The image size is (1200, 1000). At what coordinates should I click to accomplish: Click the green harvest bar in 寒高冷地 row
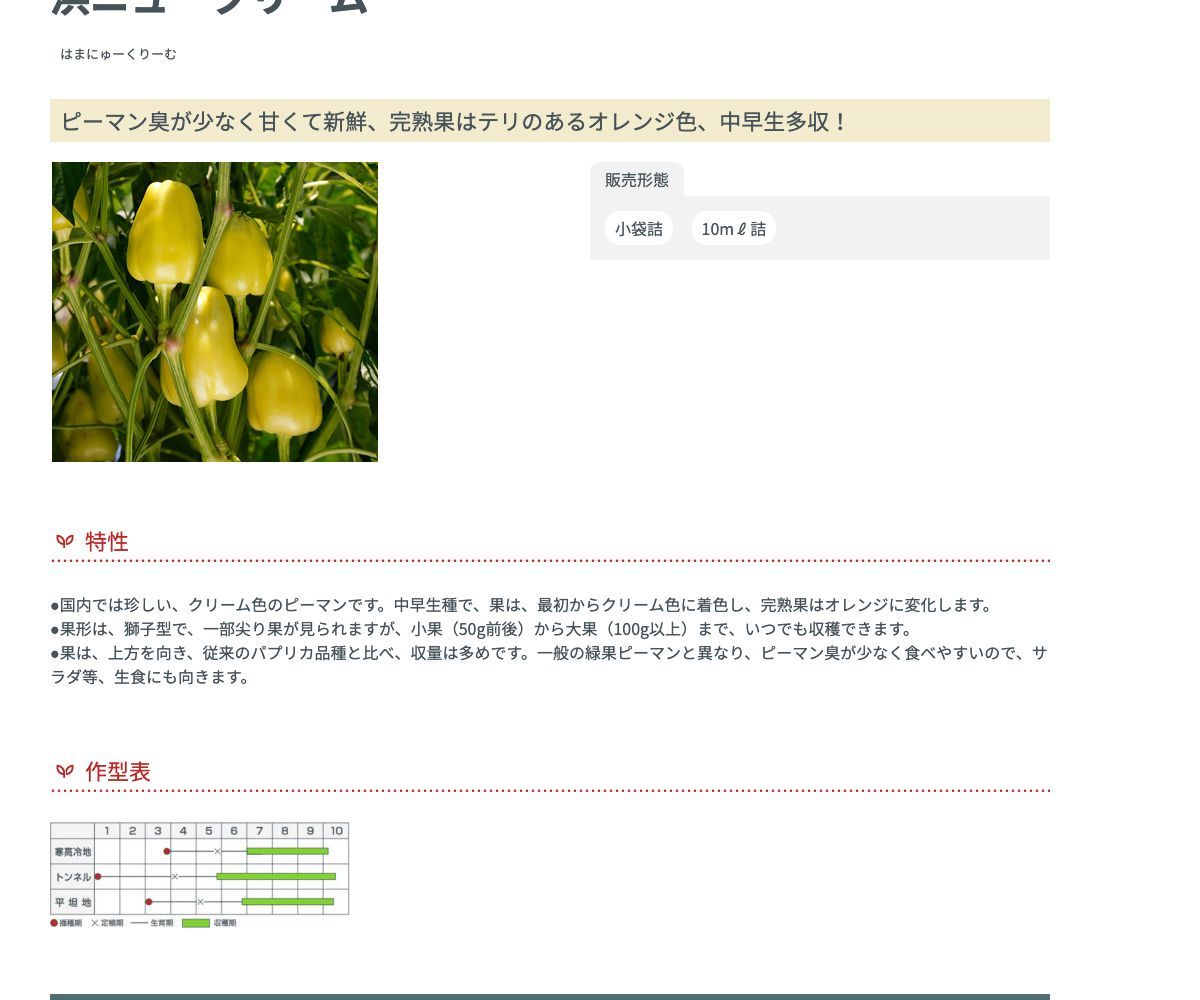(x=287, y=851)
